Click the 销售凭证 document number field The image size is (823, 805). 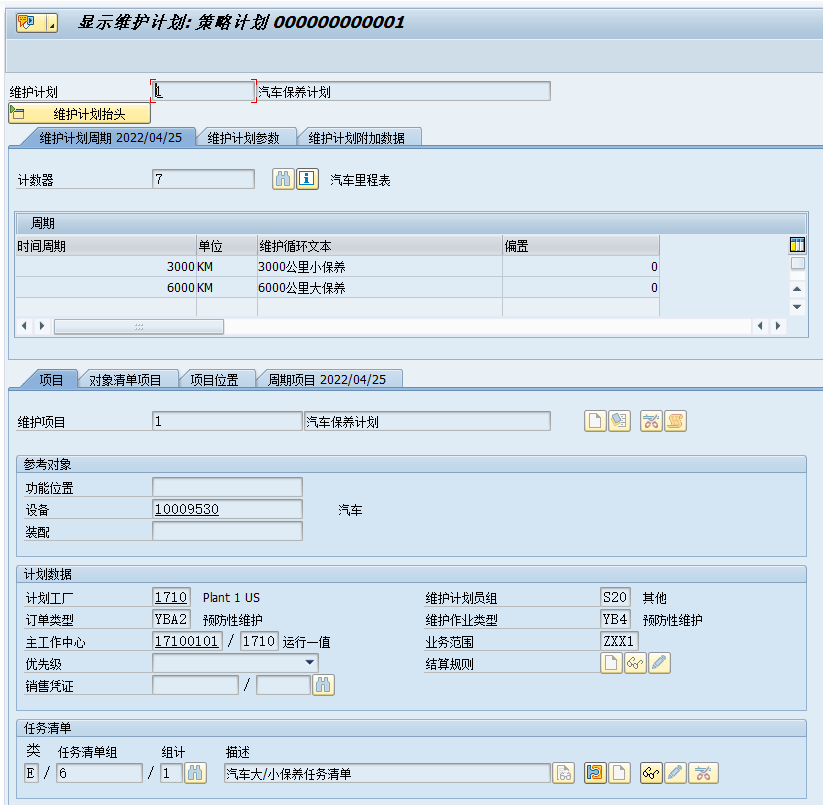[x=195, y=685]
